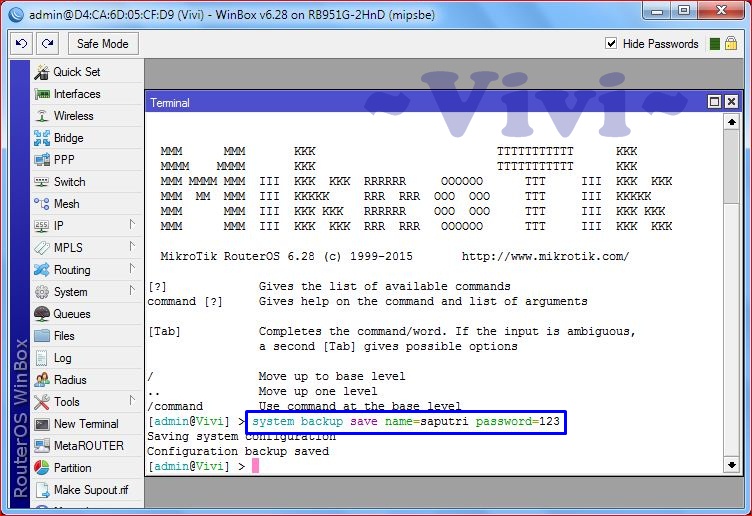Select Wireless menu label
The image size is (752, 516).
point(73,116)
